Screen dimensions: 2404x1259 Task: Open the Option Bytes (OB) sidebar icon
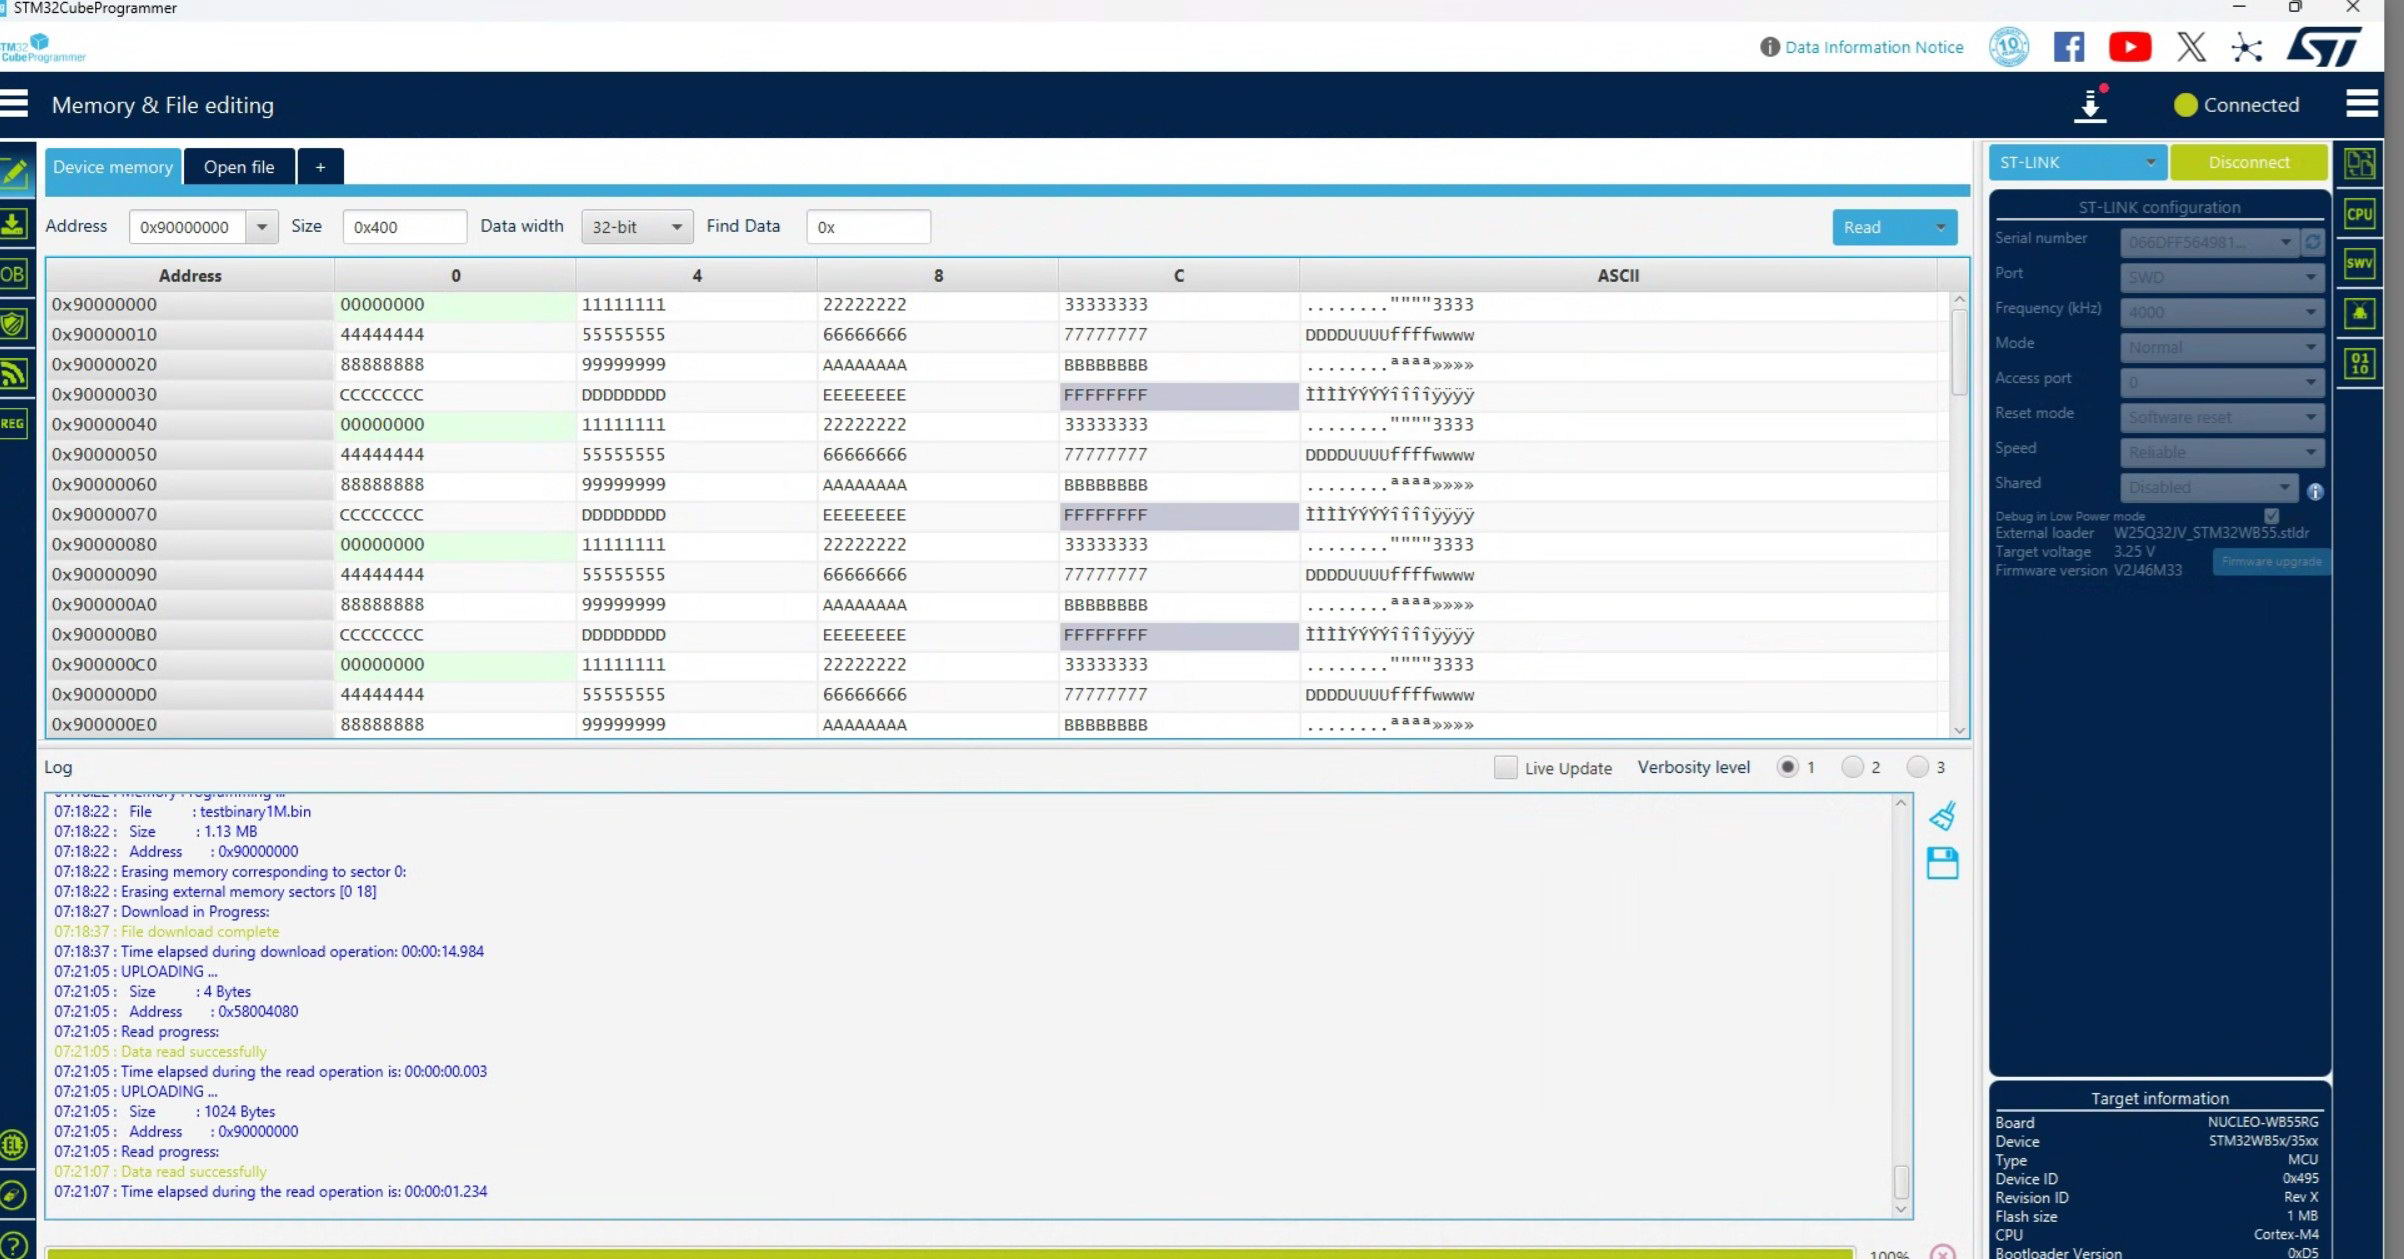tap(13, 275)
